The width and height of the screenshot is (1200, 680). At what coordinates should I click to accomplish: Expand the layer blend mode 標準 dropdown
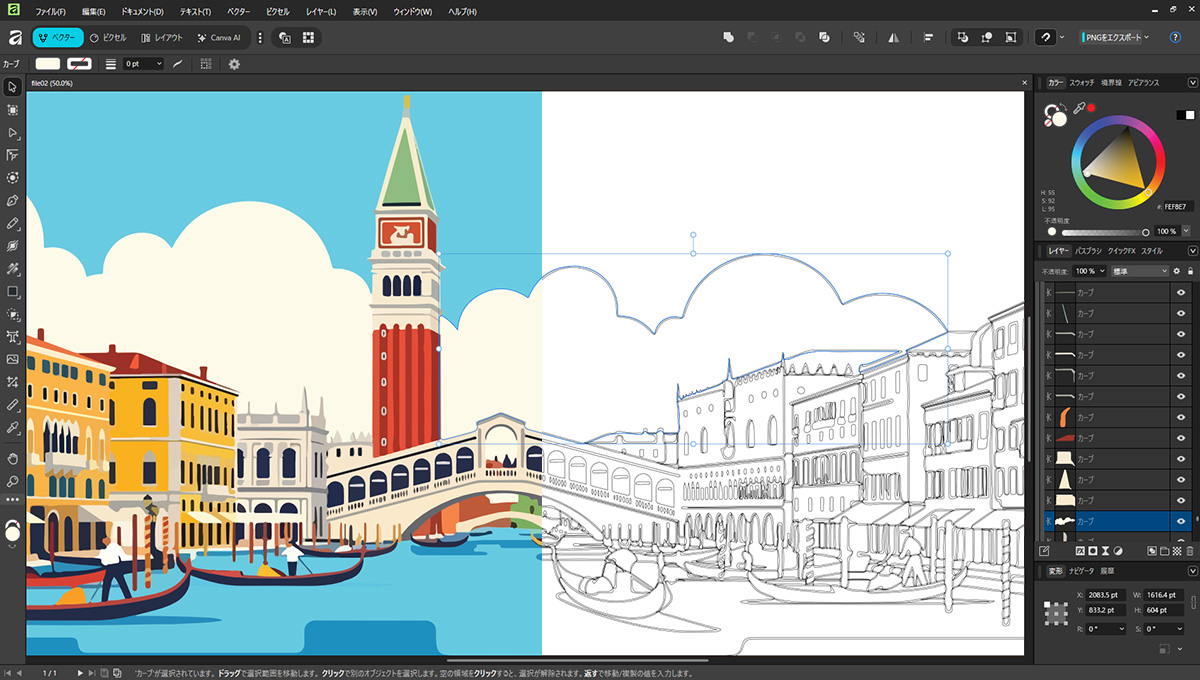point(1140,271)
